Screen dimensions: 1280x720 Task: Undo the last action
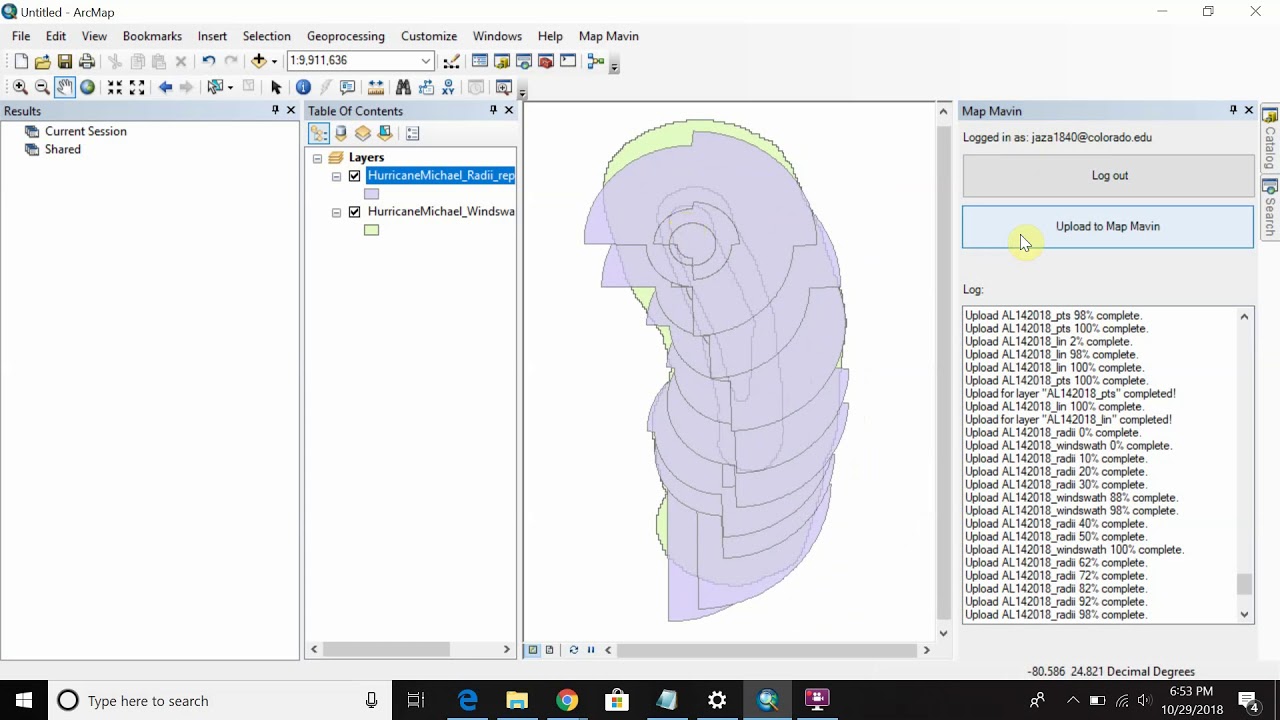coord(208,61)
